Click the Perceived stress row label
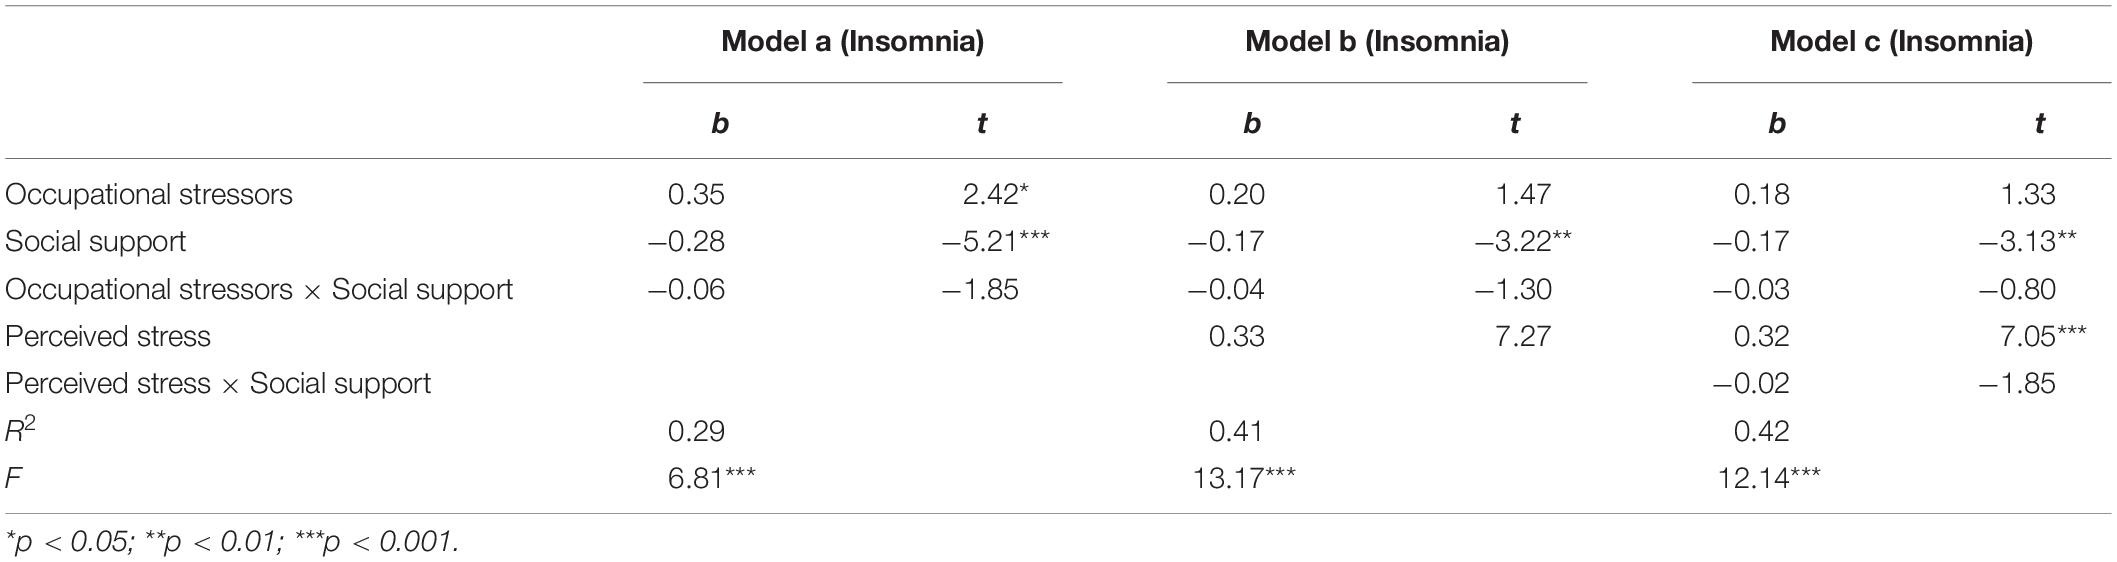Viewport: 2117px width, 562px height. click(x=108, y=336)
